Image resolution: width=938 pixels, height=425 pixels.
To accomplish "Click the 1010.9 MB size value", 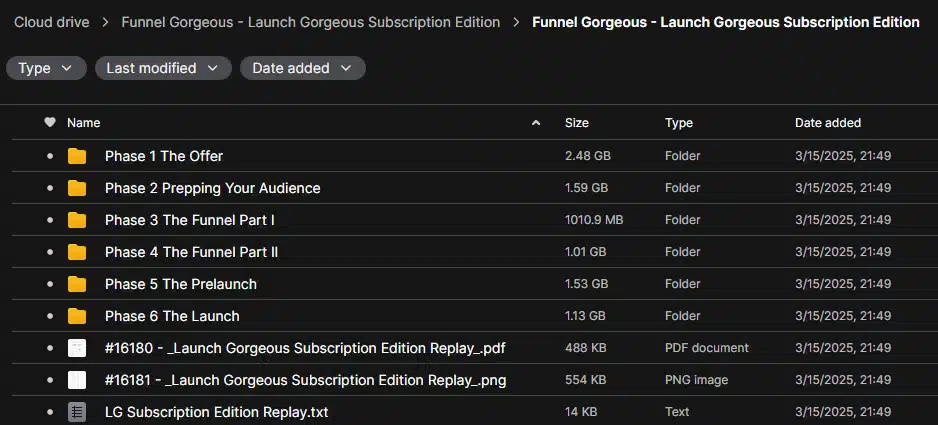I will coord(594,220).
